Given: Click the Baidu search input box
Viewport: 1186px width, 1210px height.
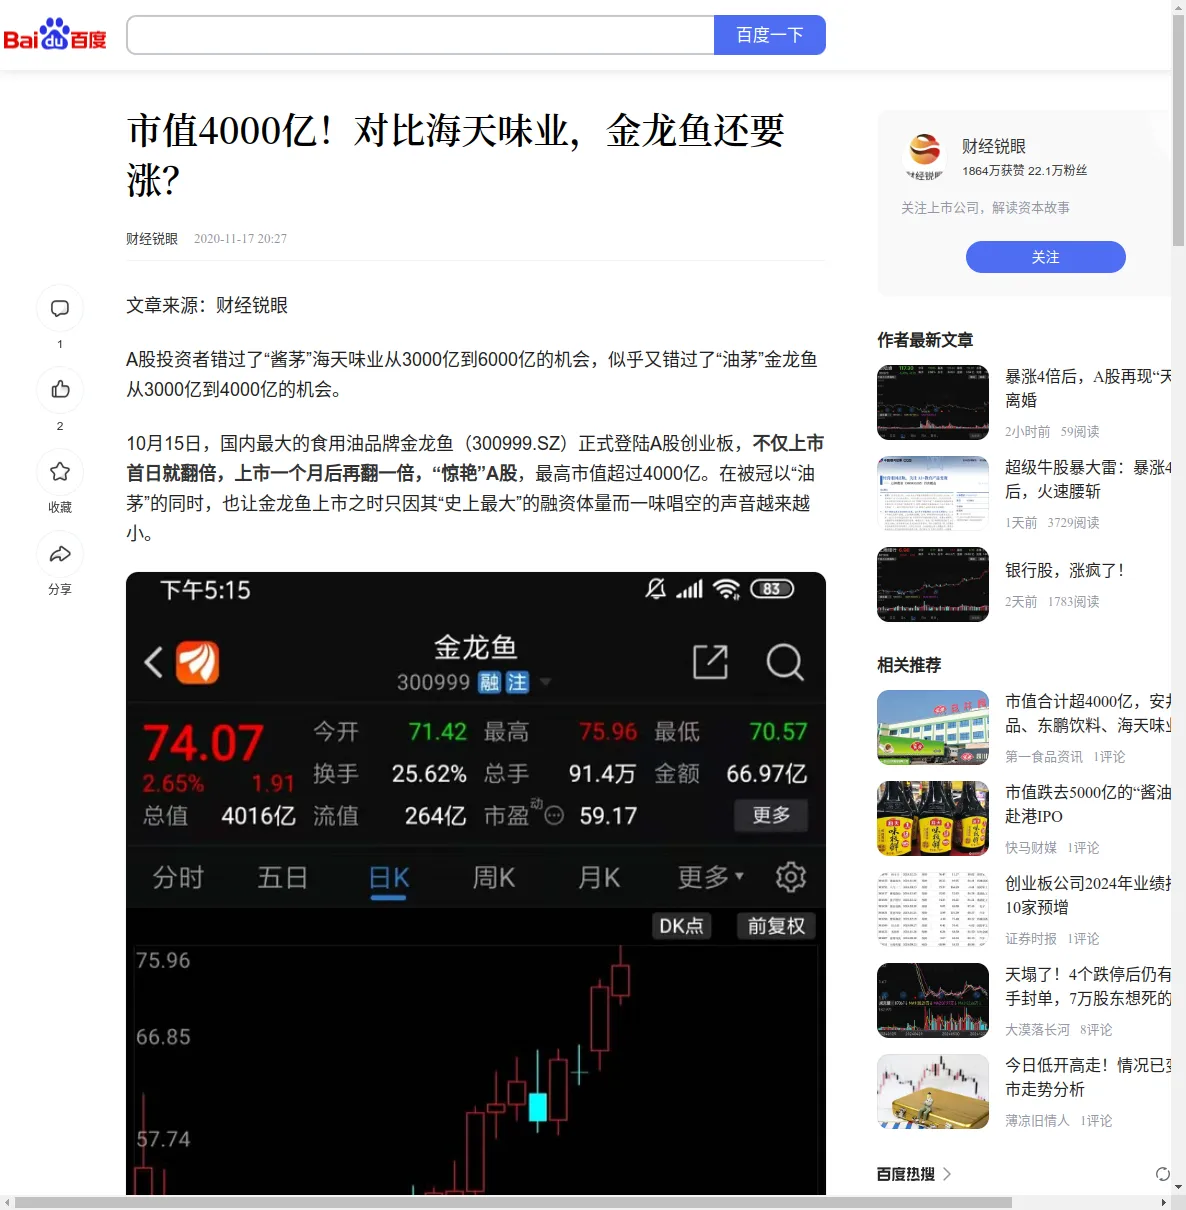Looking at the screenshot, I should tap(420, 35).
